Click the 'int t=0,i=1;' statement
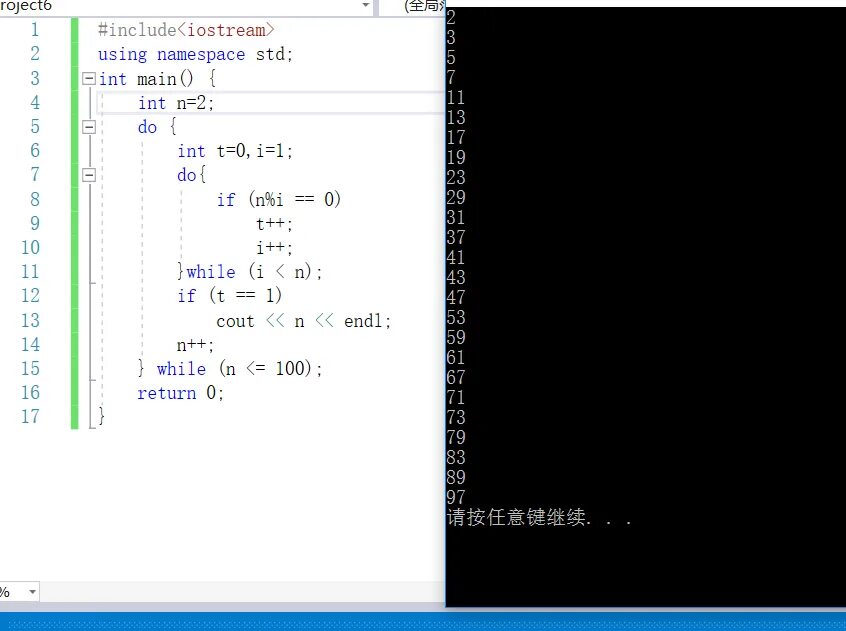Image resolution: width=846 pixels, height=631 pixels. click(x=235, y=151)
